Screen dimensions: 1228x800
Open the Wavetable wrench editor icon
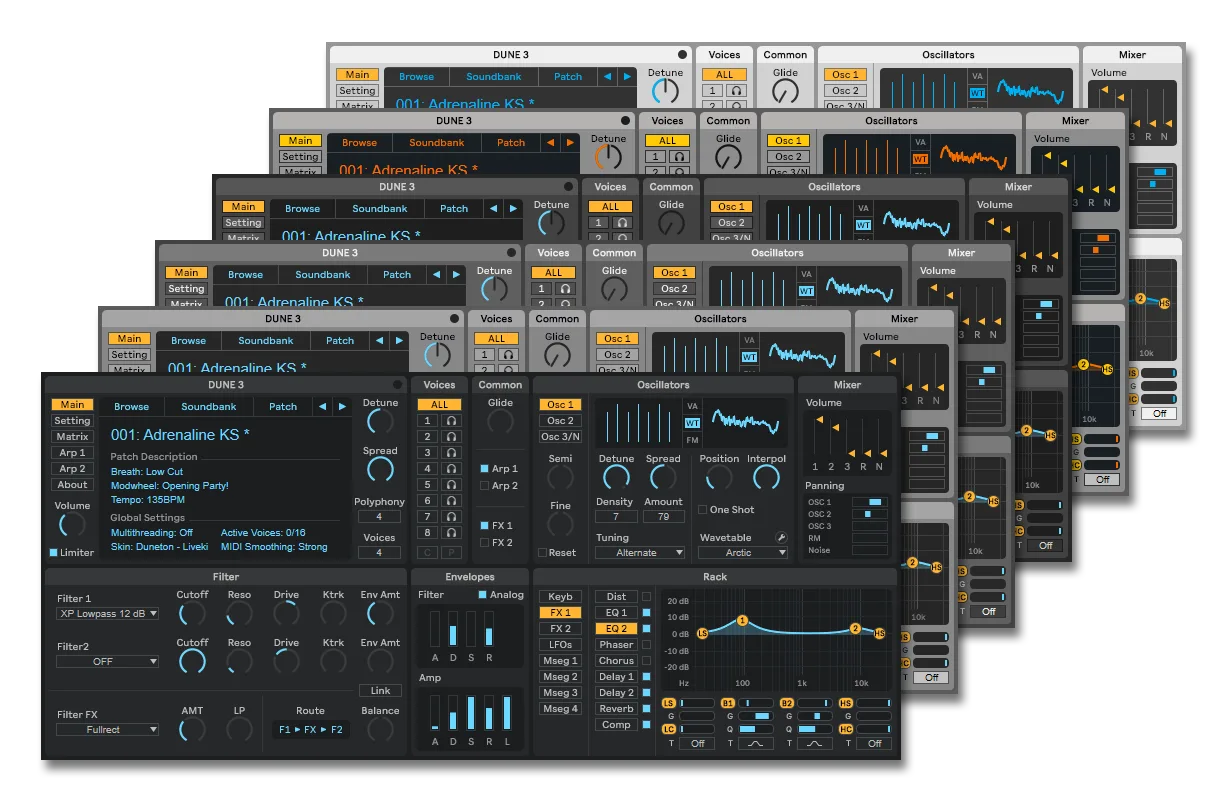[781, 537]
